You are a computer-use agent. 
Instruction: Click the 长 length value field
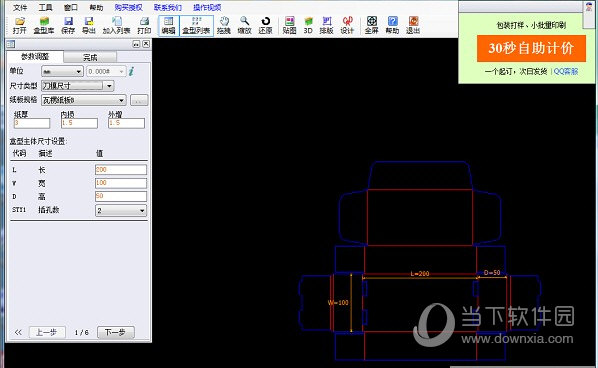[121, 170]
